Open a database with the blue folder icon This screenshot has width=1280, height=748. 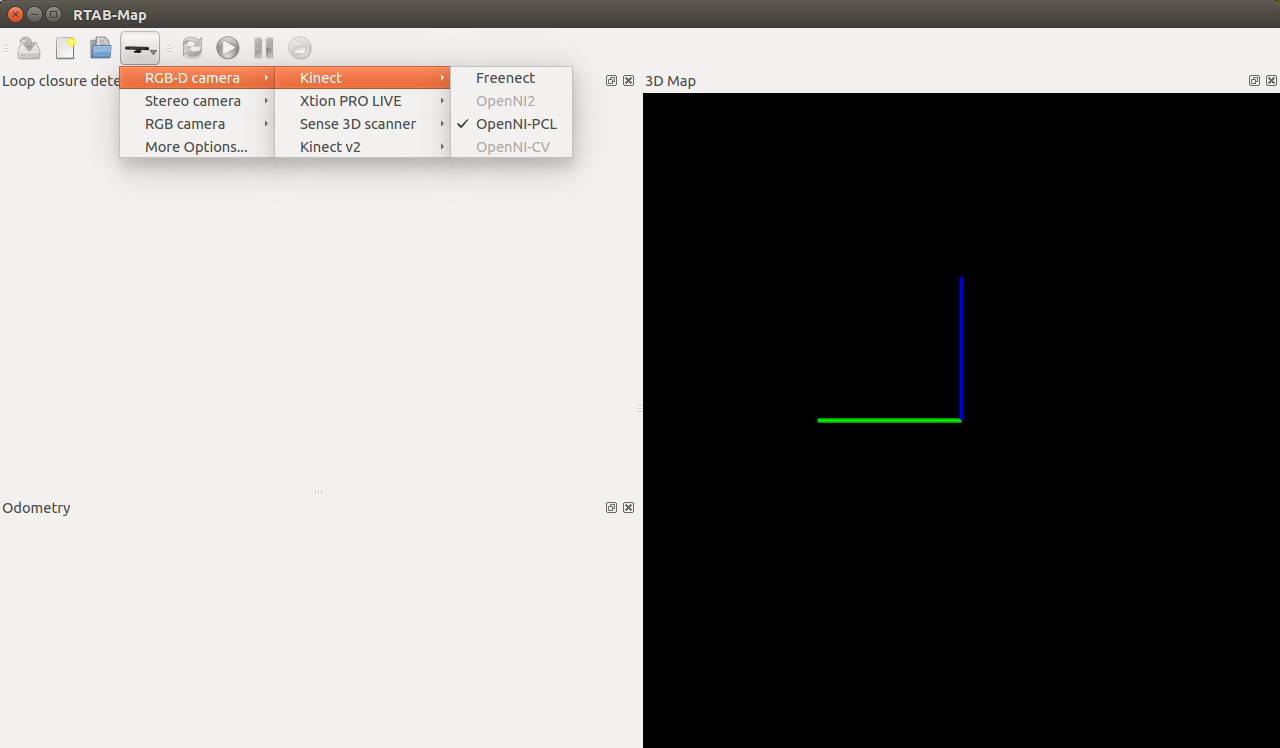101,48
